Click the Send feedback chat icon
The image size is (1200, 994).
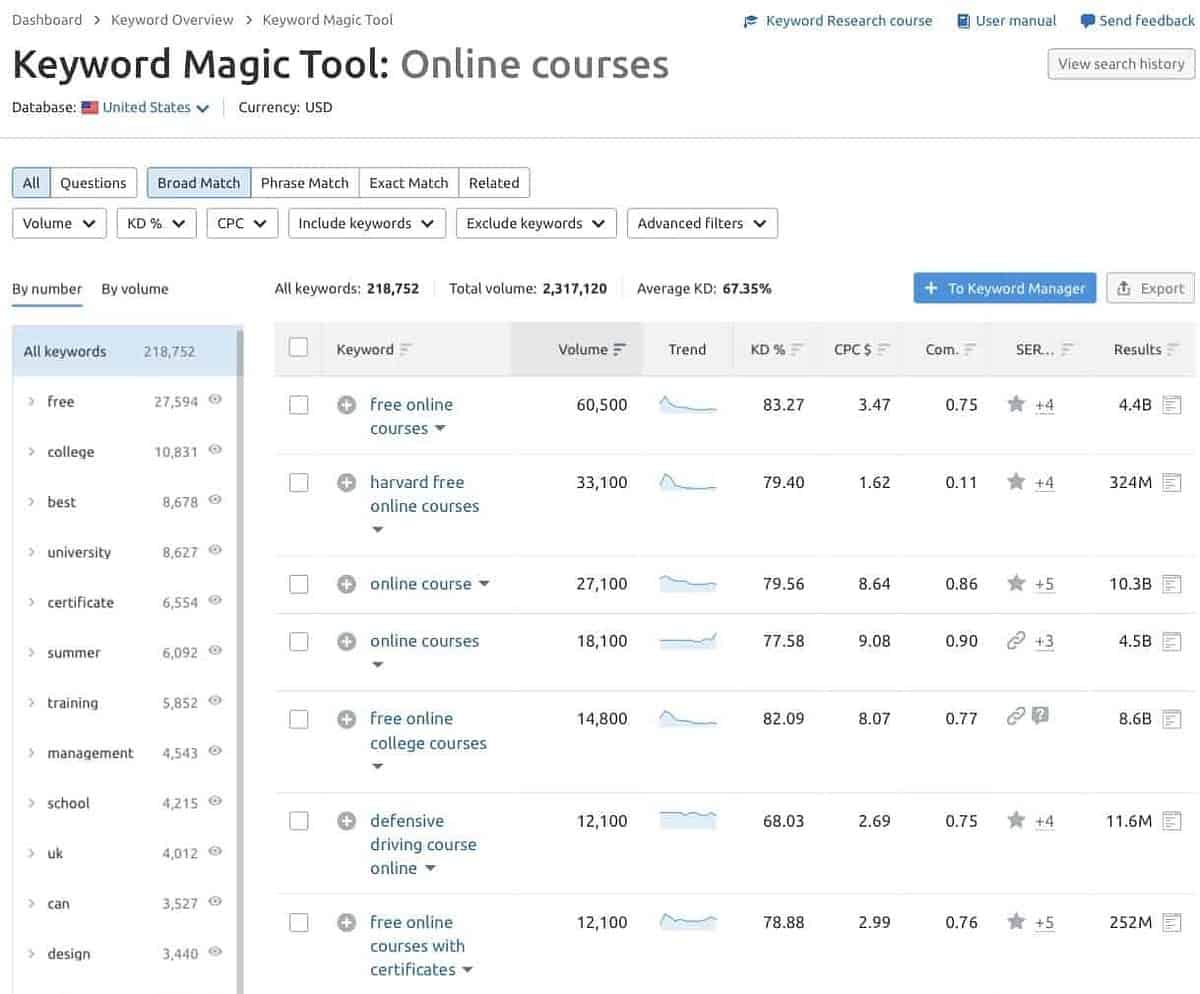1089,20
